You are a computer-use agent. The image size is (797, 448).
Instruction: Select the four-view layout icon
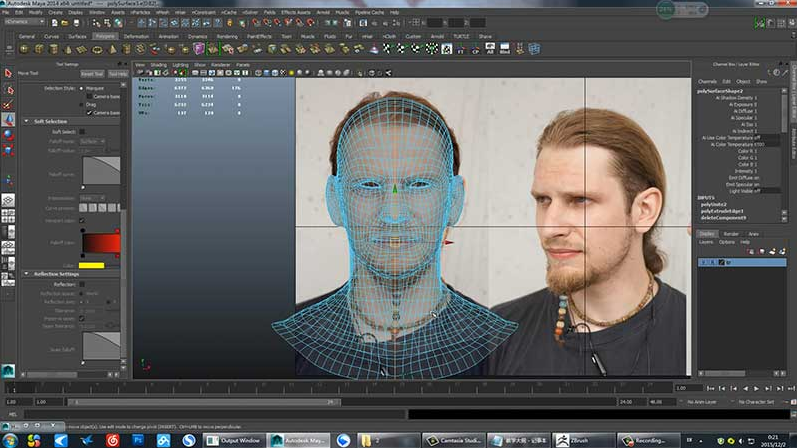coord(8,216)
